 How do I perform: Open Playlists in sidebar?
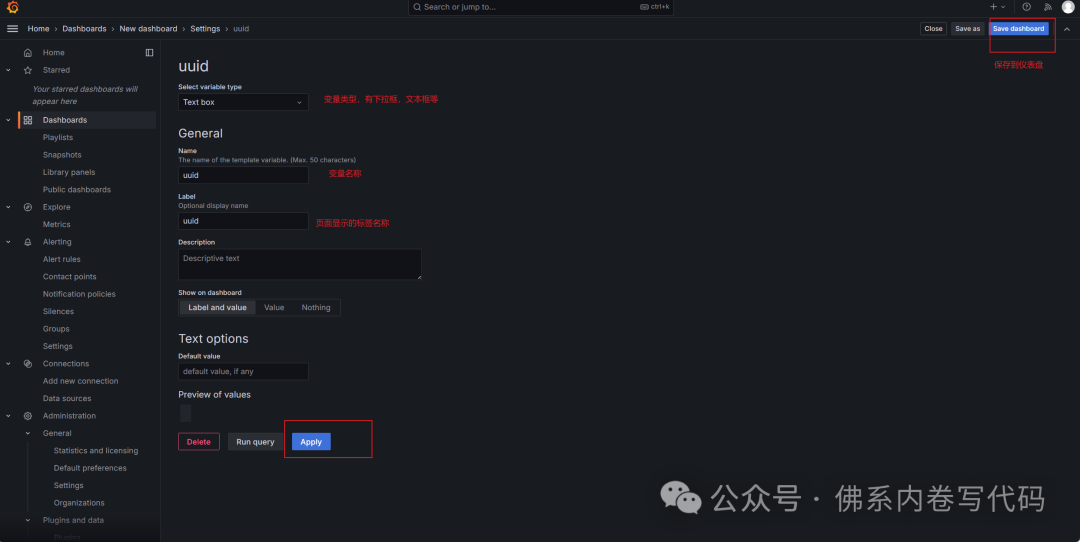pos(58,138)
